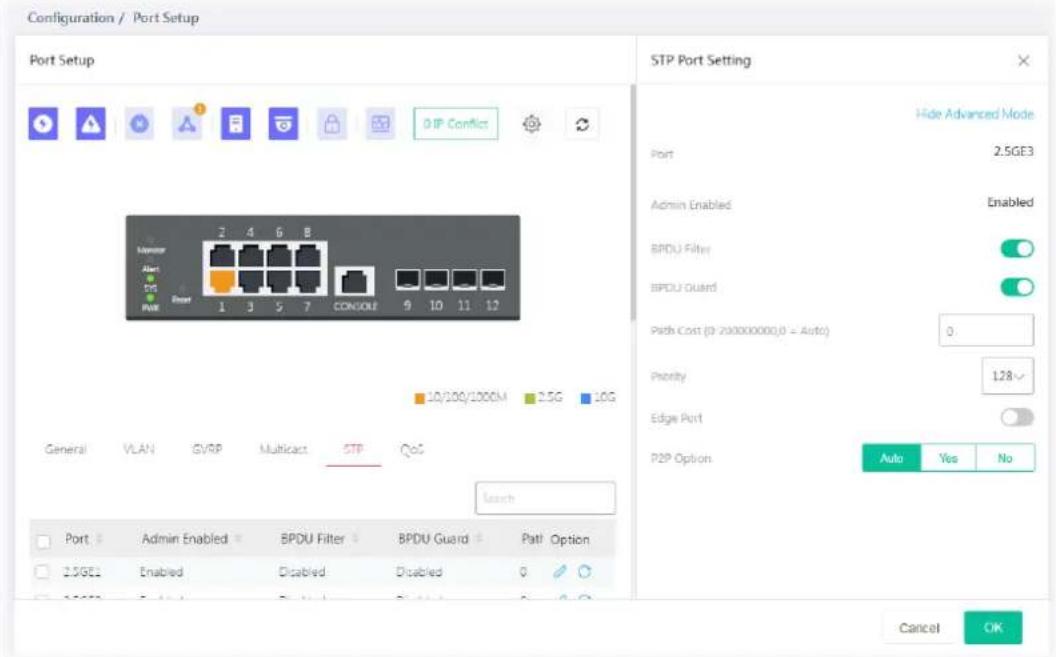Image resolution: width=1056 pixels, height=657 pixels.
Task: Set P2P Option to Yes
Action: coord(948,458)
